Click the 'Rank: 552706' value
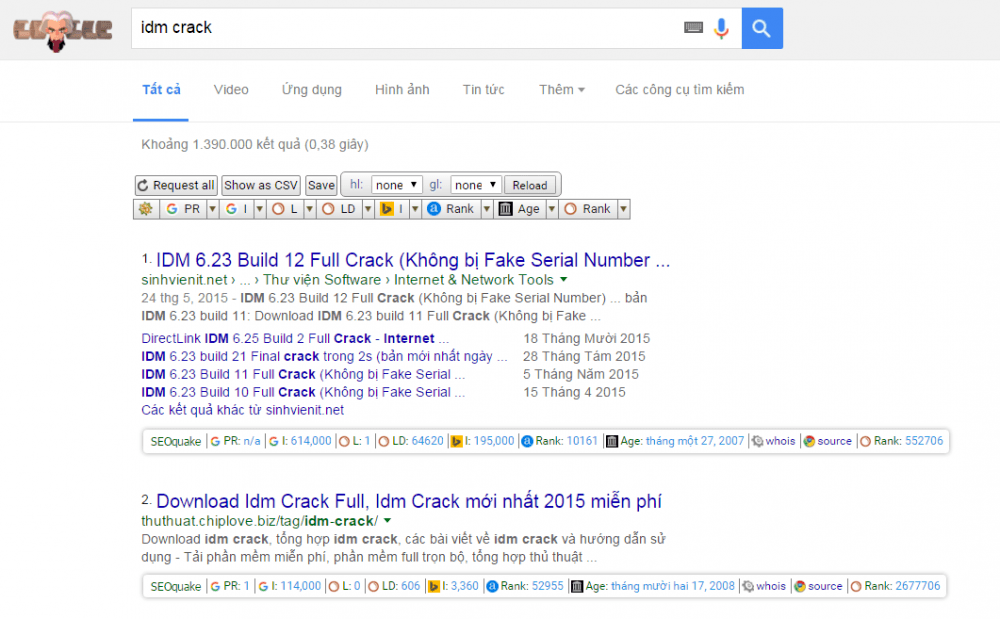1000x619 pixels. [902, 441]
